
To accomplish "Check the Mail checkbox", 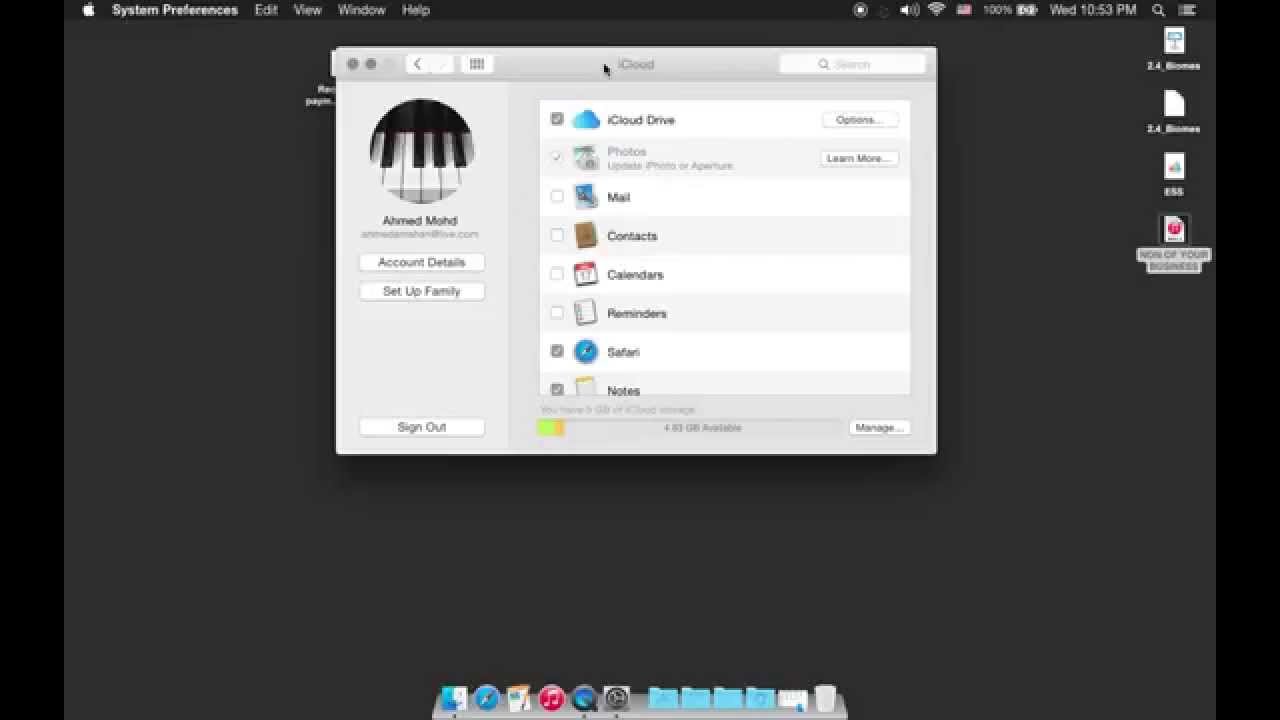I will pyautogui.click(x=557, y=197).
